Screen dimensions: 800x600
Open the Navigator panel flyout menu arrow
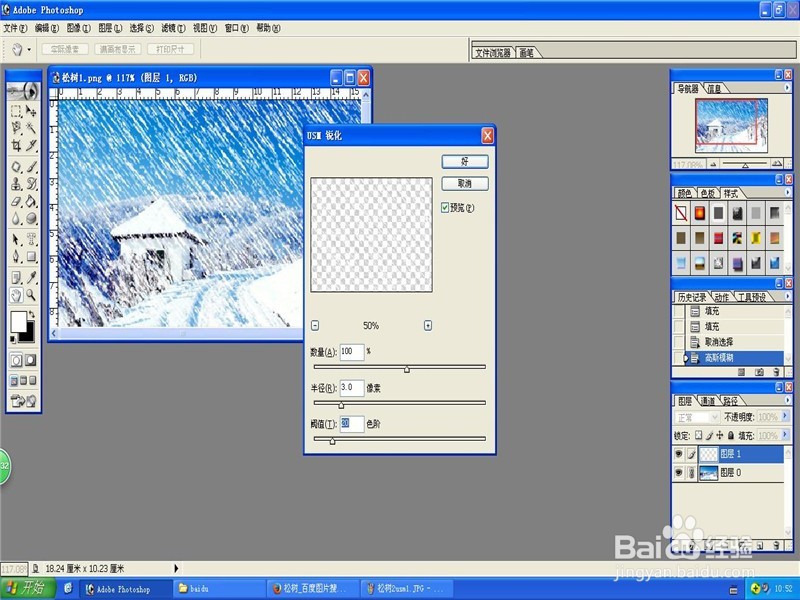click(787, 88)
